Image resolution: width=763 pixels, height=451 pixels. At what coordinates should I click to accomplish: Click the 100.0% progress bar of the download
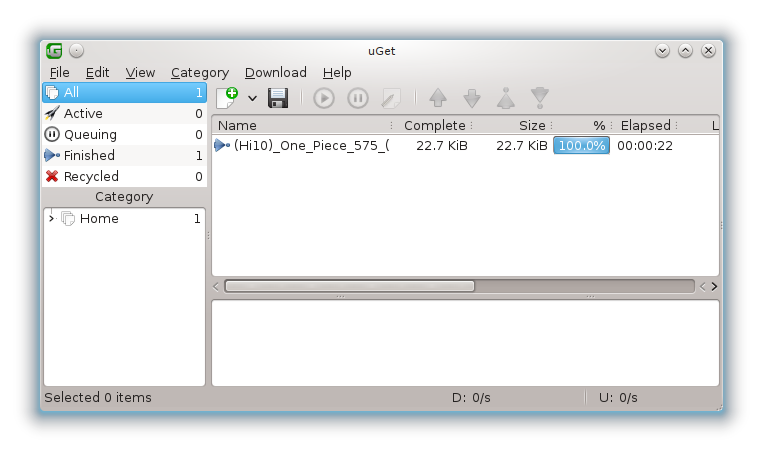[x=581, y=145]
